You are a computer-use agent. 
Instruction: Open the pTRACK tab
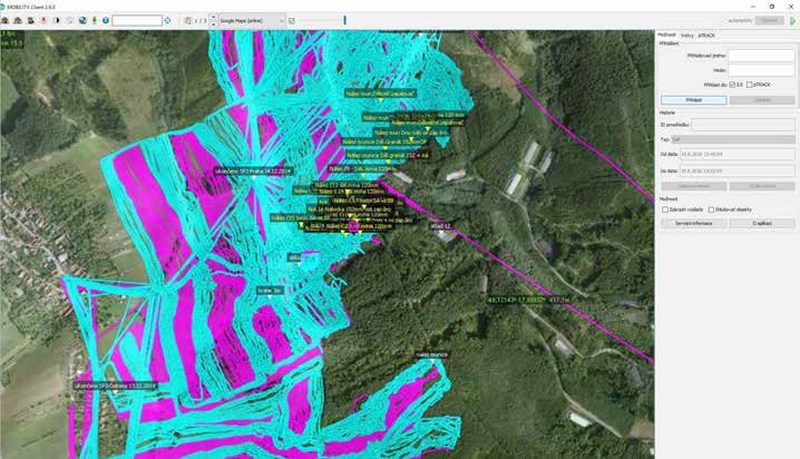coord(706,35)
